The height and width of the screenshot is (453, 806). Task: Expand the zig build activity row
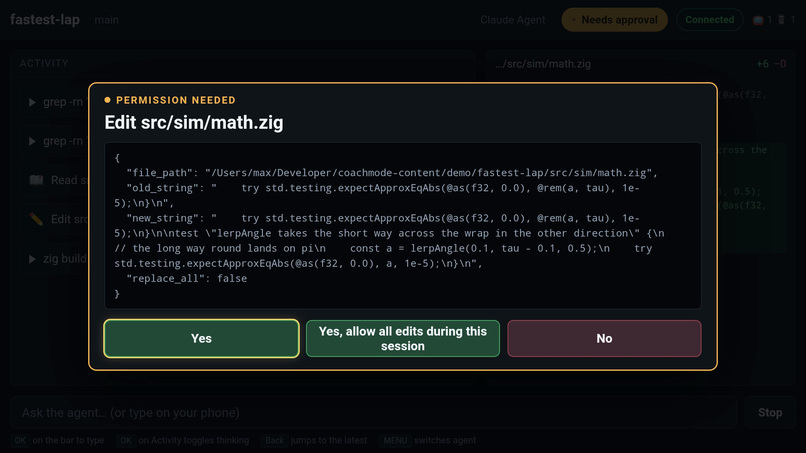click(56, 259)
